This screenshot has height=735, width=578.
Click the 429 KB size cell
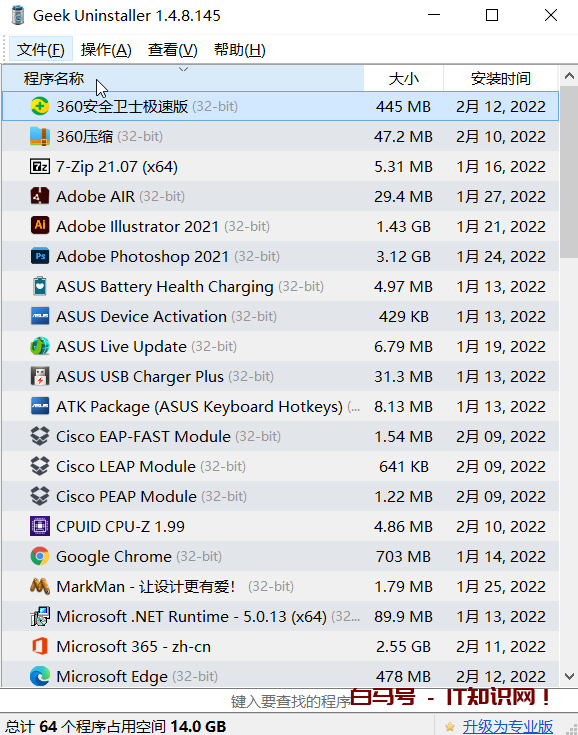coord(404,316)
